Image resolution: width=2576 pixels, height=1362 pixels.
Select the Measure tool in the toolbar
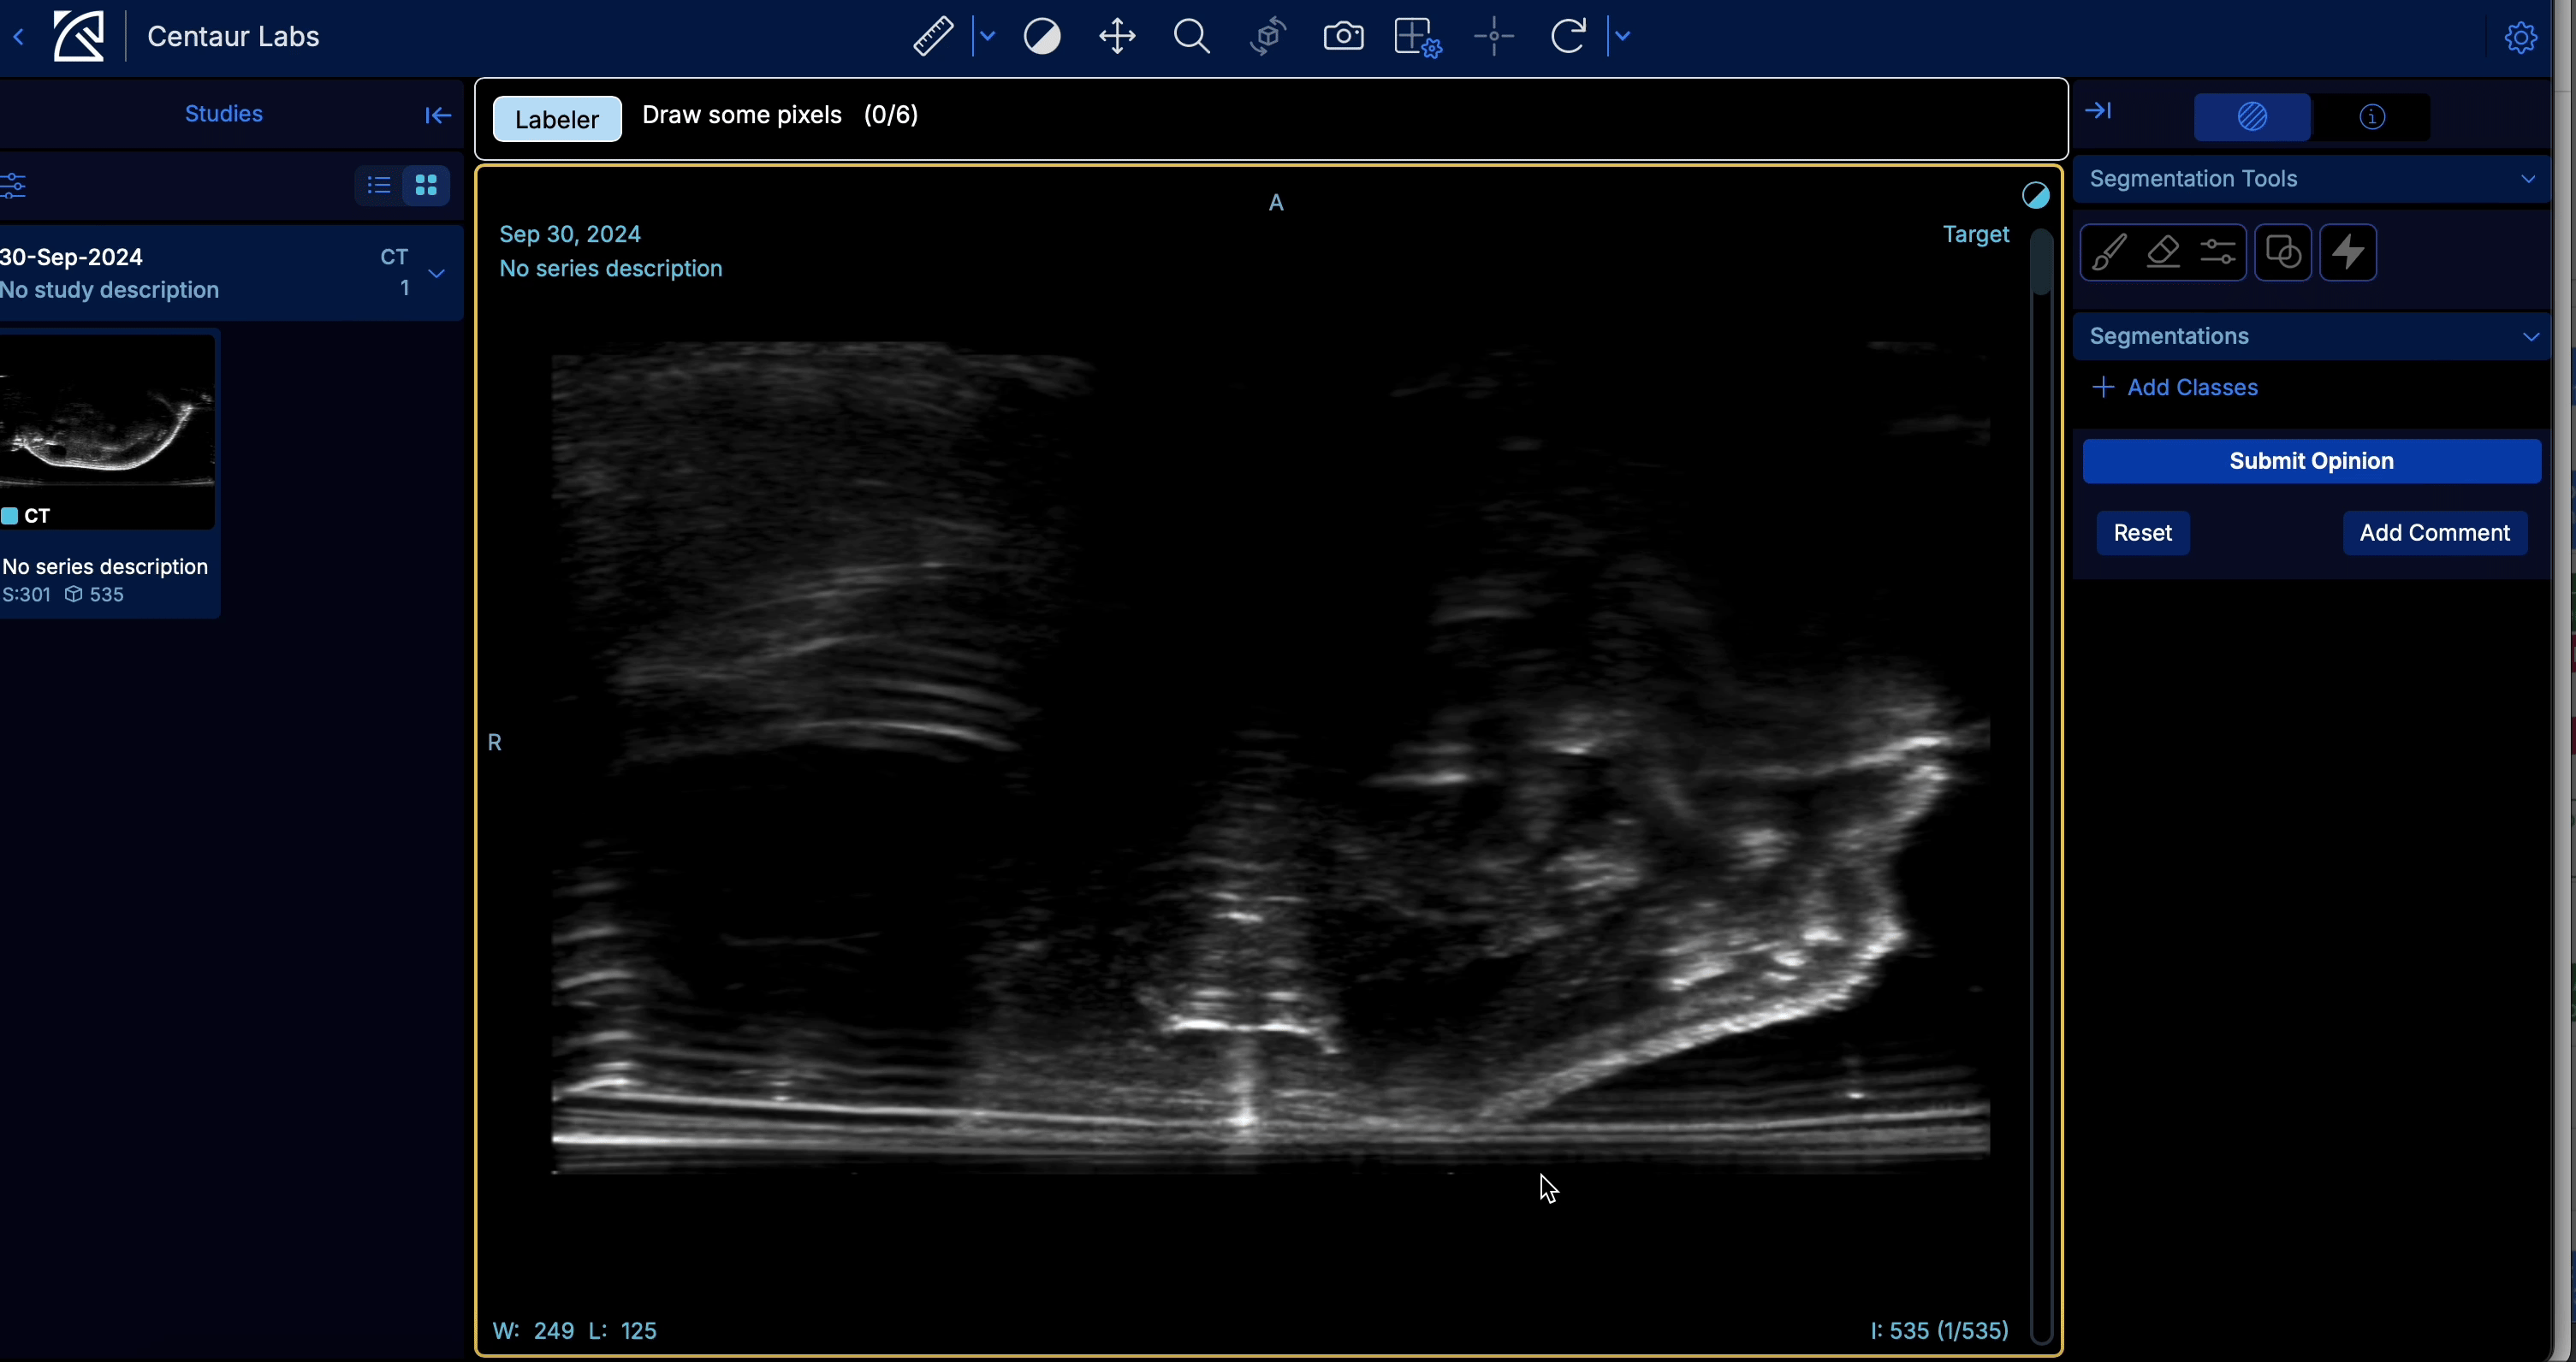[x=932, y=36]
